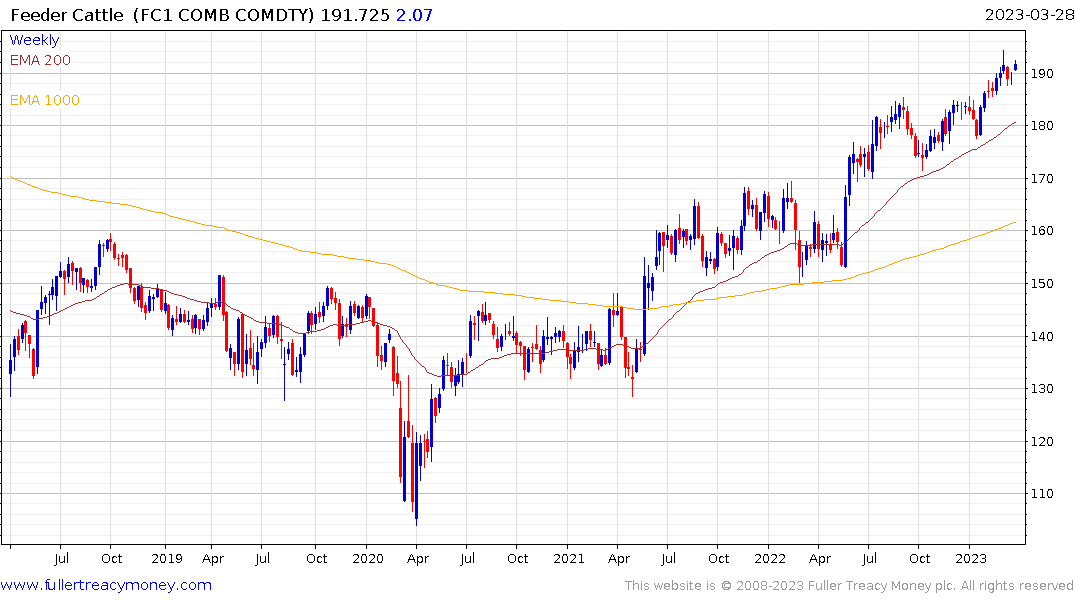The width and height of the screenshot is (1075, 600).
Task: Click the EMA 1000 legend label
Action: click(x=45, y=100)
